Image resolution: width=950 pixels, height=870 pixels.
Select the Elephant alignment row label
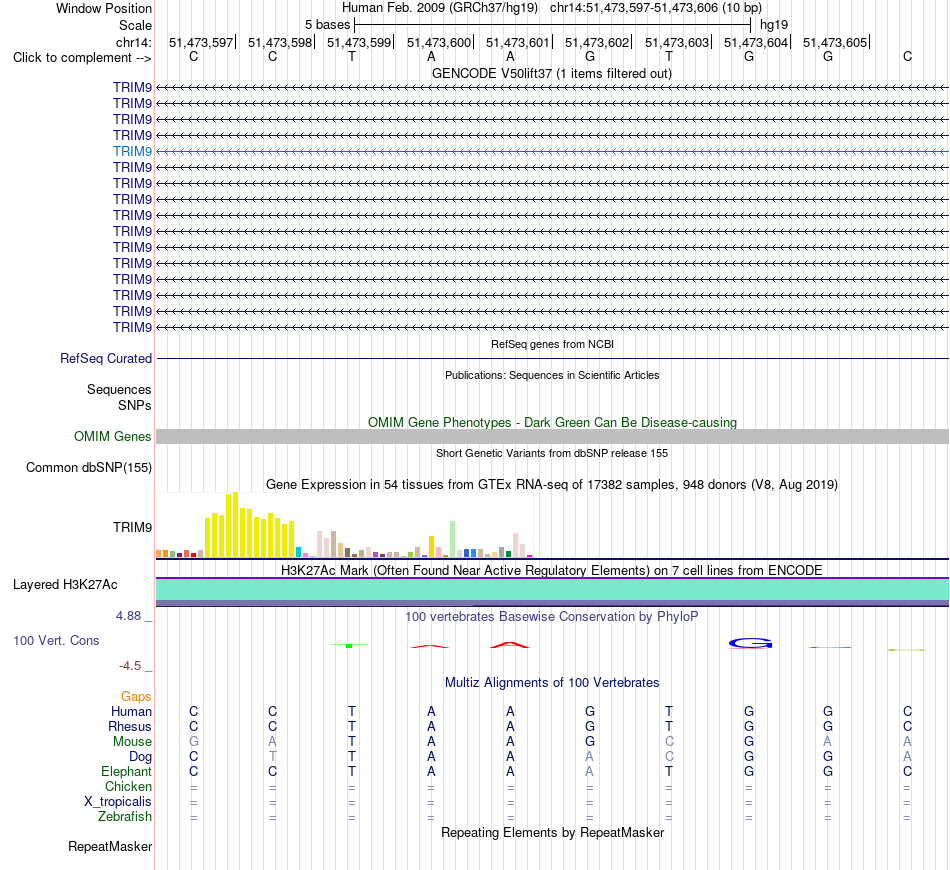[x=127, y=771]
